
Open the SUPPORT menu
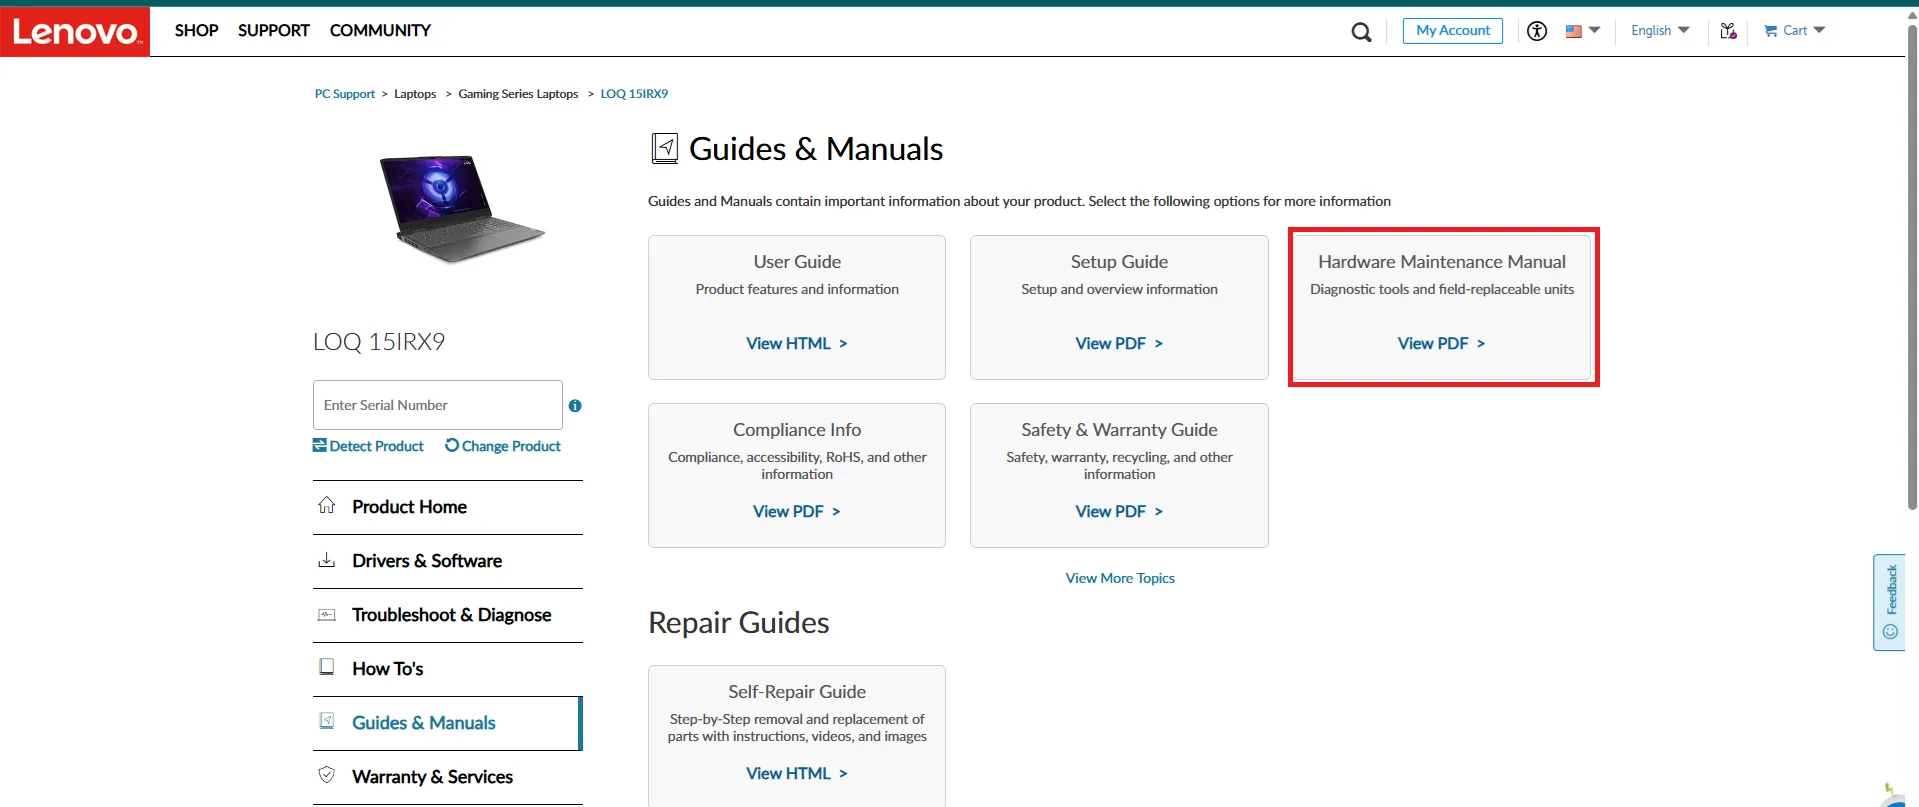(x=273, y=31)
